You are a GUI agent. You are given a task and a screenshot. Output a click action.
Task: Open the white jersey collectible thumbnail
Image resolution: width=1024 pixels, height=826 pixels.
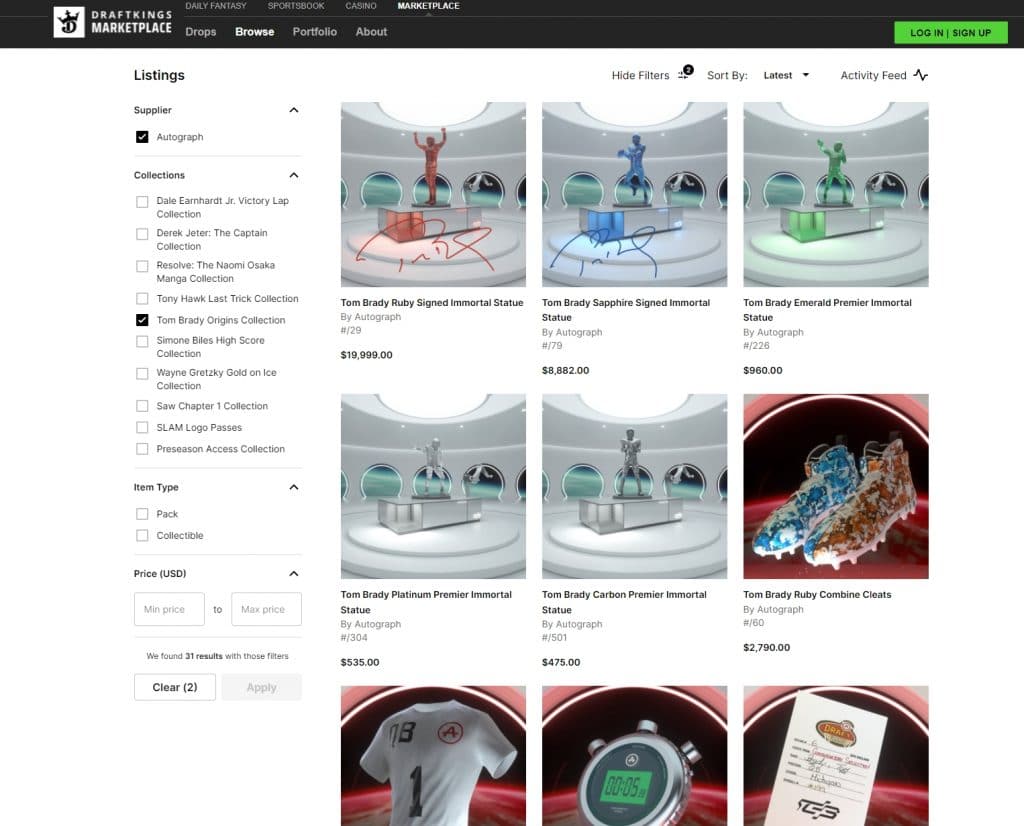[433, 755]
